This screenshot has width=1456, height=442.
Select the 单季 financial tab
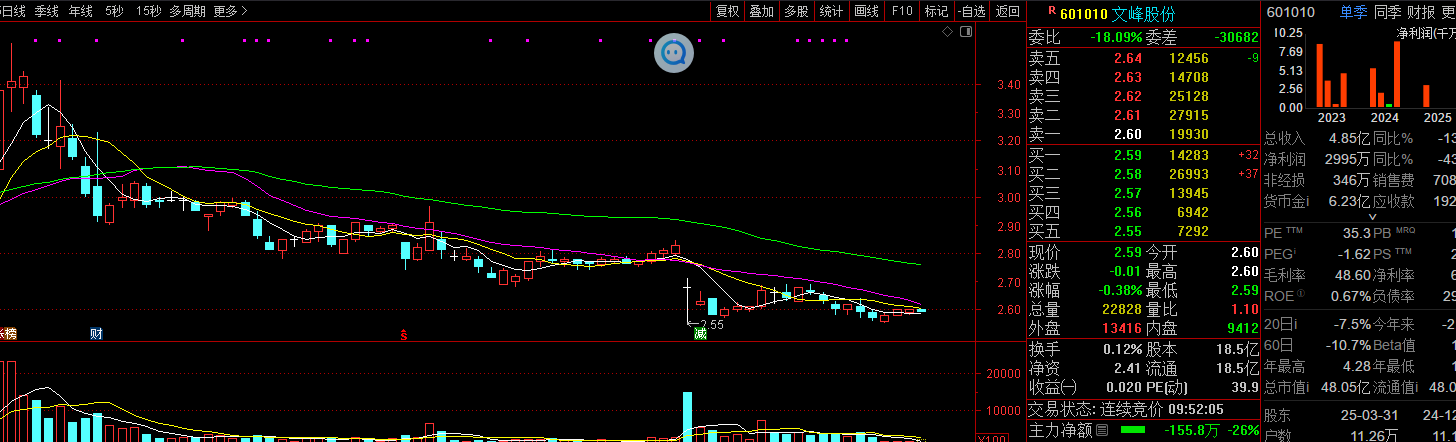coord(1353,12)
